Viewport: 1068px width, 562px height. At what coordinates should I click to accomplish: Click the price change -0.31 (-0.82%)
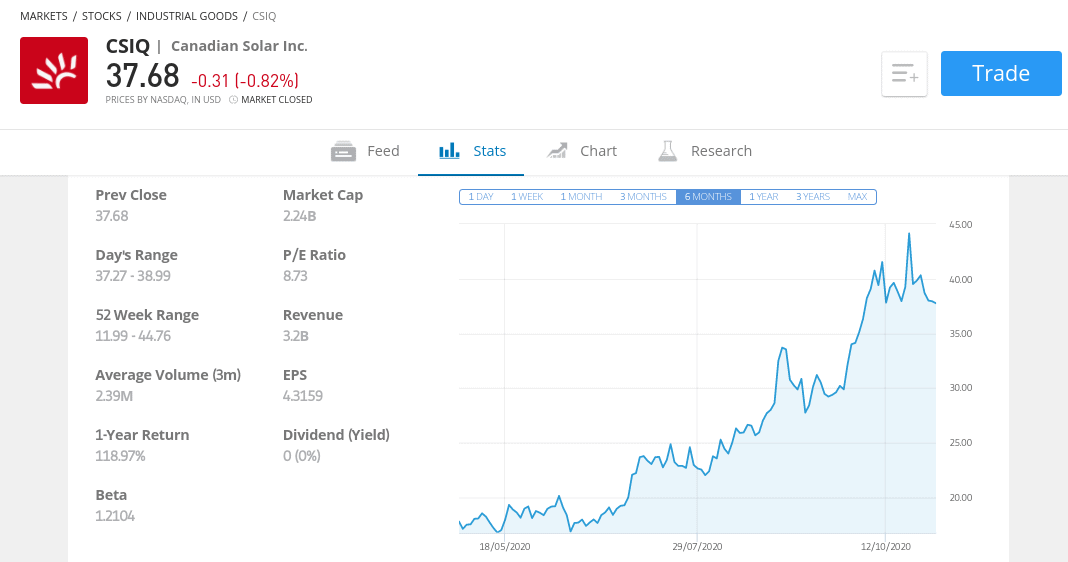[x=245, y=80]
